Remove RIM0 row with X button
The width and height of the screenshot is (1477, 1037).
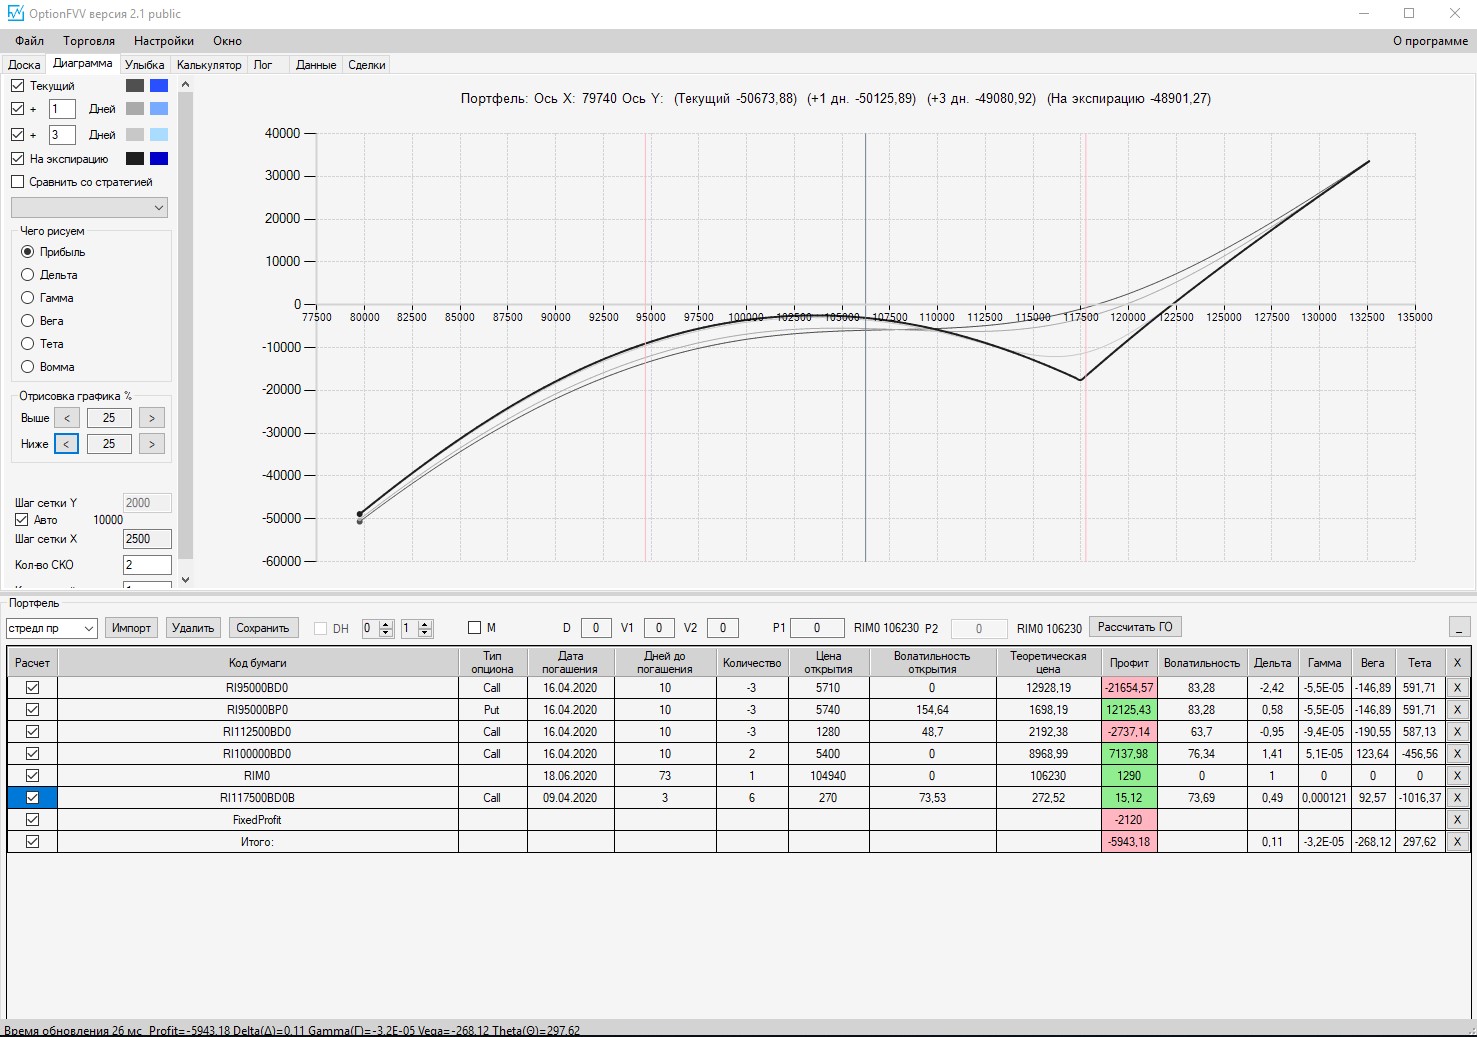click(1457, 776)
